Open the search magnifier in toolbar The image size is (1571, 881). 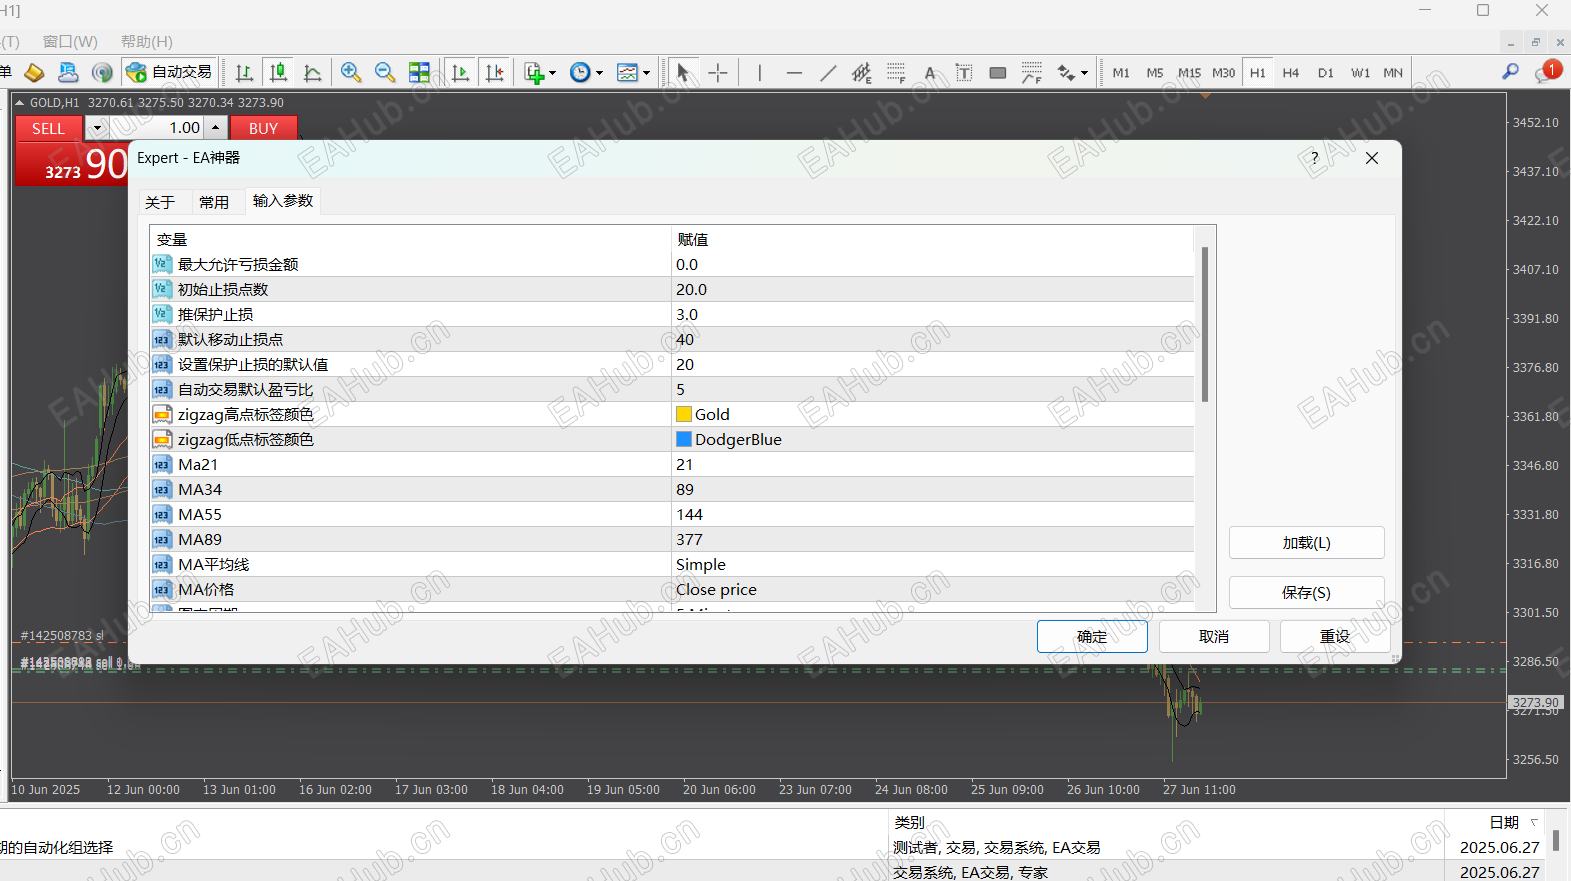[x=1510, y=72]
